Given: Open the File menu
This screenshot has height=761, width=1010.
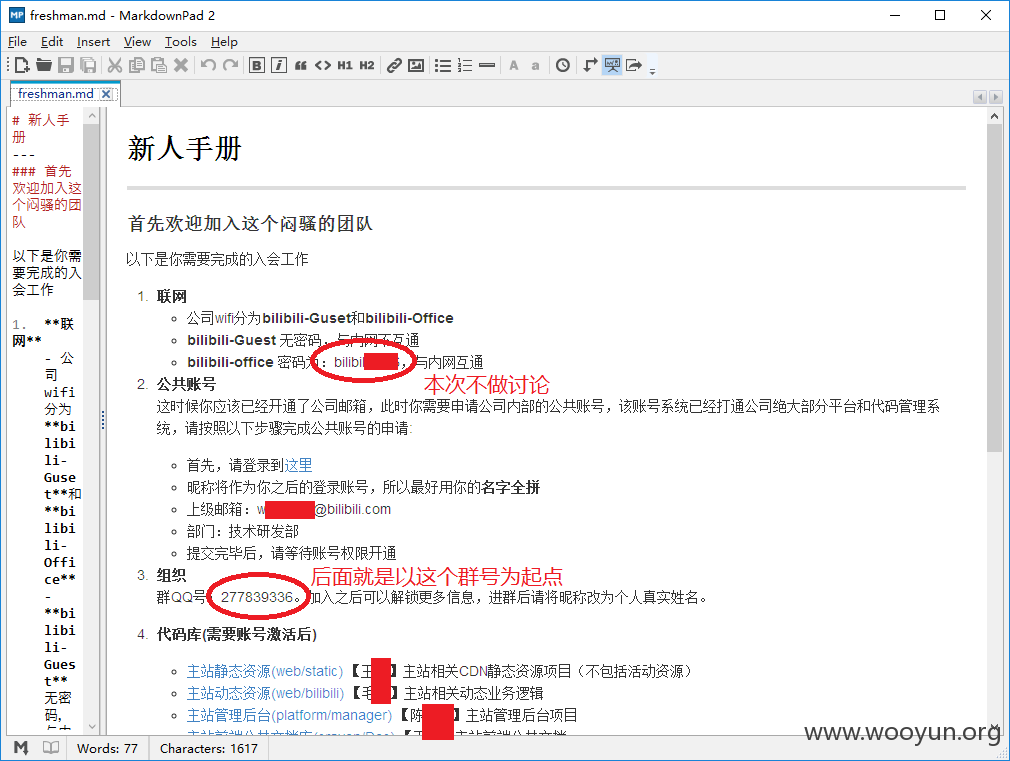Looking at the screenshot, I should coord(17,42).
